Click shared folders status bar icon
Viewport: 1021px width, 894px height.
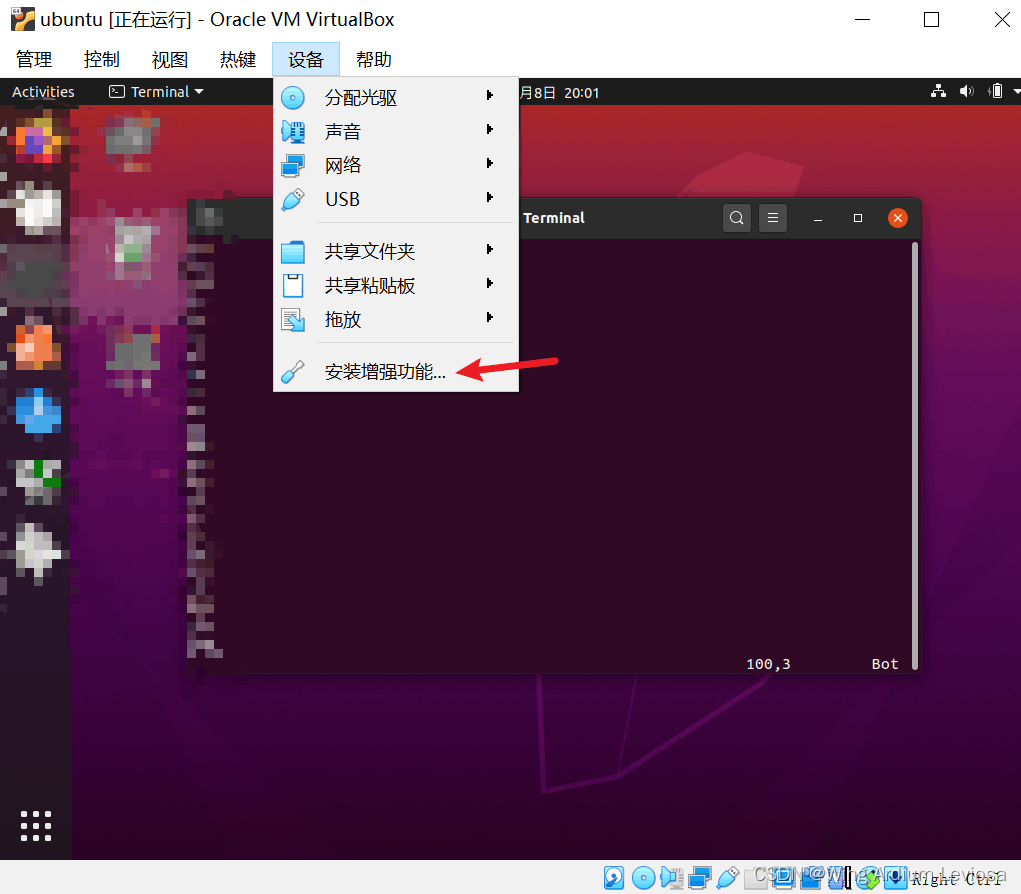755,878
